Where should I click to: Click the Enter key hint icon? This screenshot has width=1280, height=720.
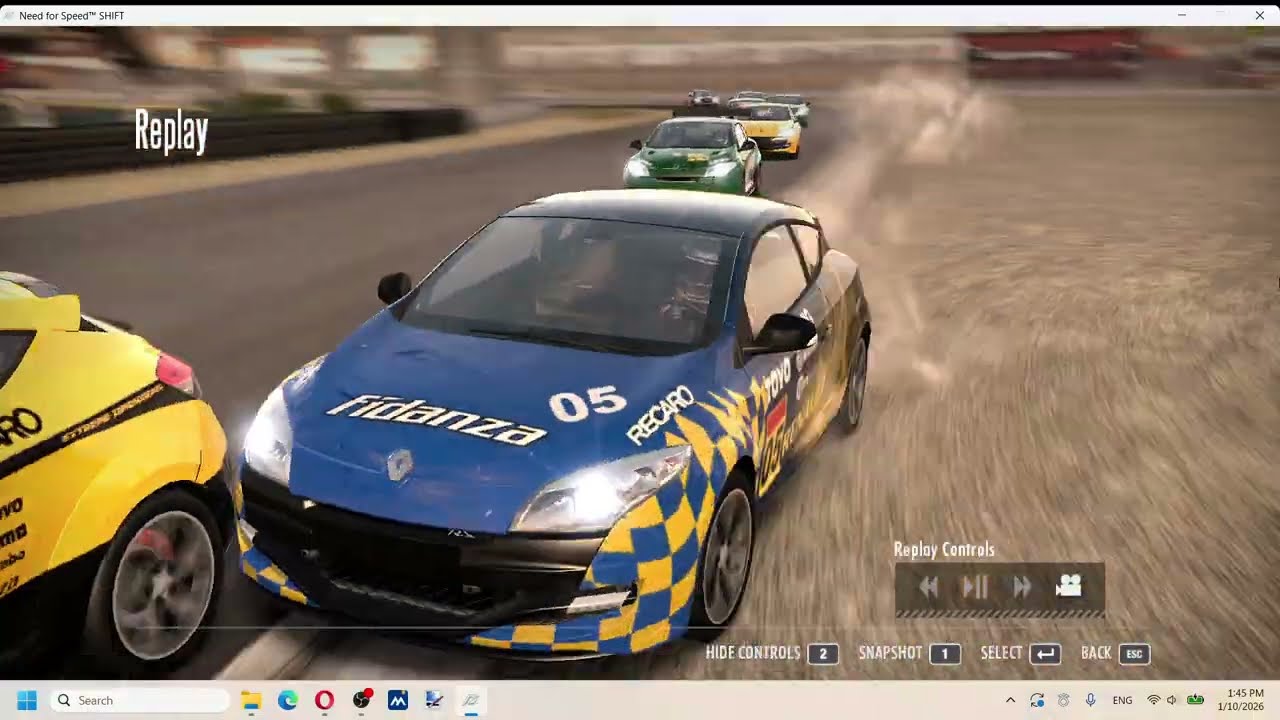1045,654
